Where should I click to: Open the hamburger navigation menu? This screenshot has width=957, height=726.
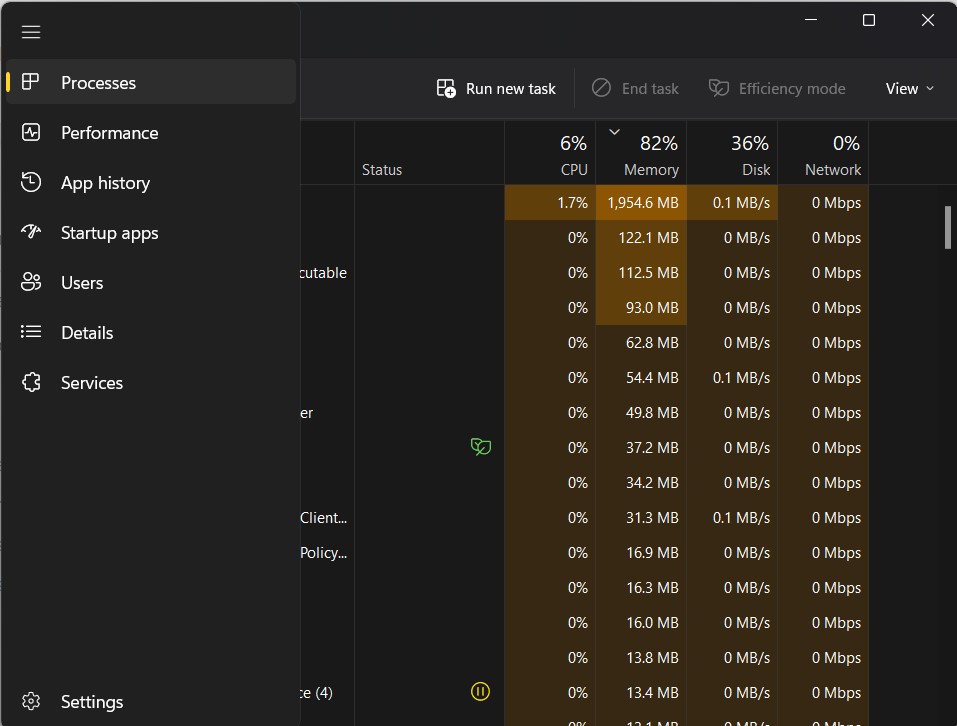[30, 31]
